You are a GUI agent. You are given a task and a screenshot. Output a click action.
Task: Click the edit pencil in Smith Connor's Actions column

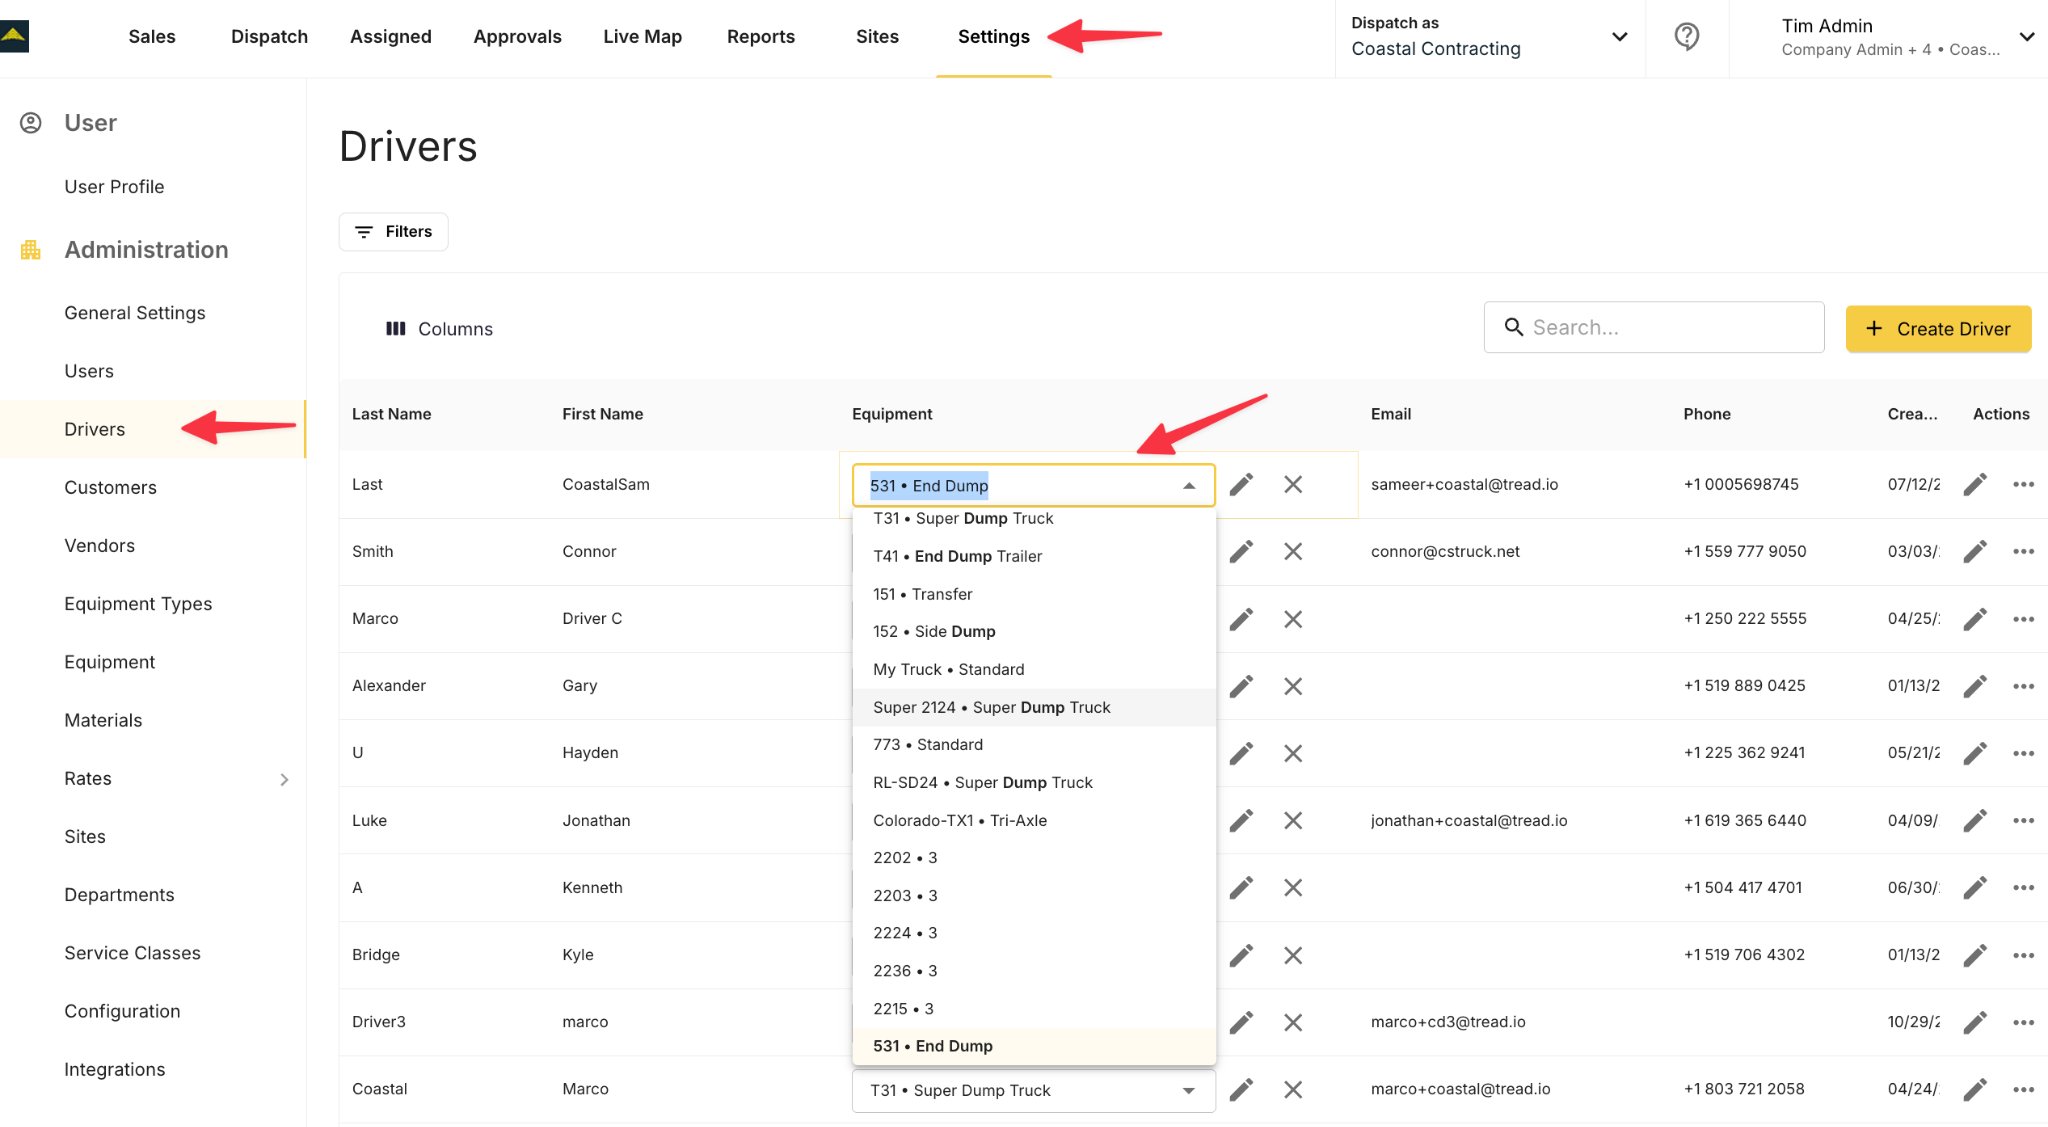(x=1975, y=552)
